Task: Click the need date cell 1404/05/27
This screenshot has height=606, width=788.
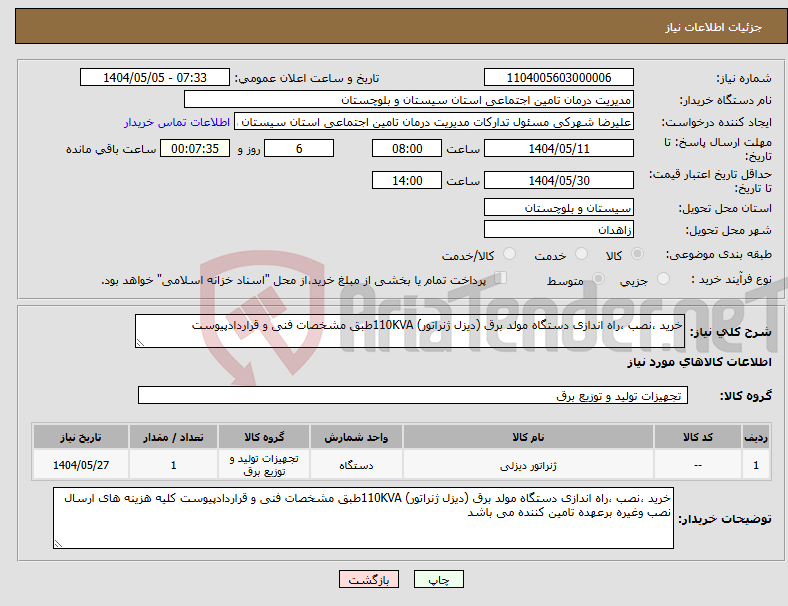Action: 81,465
